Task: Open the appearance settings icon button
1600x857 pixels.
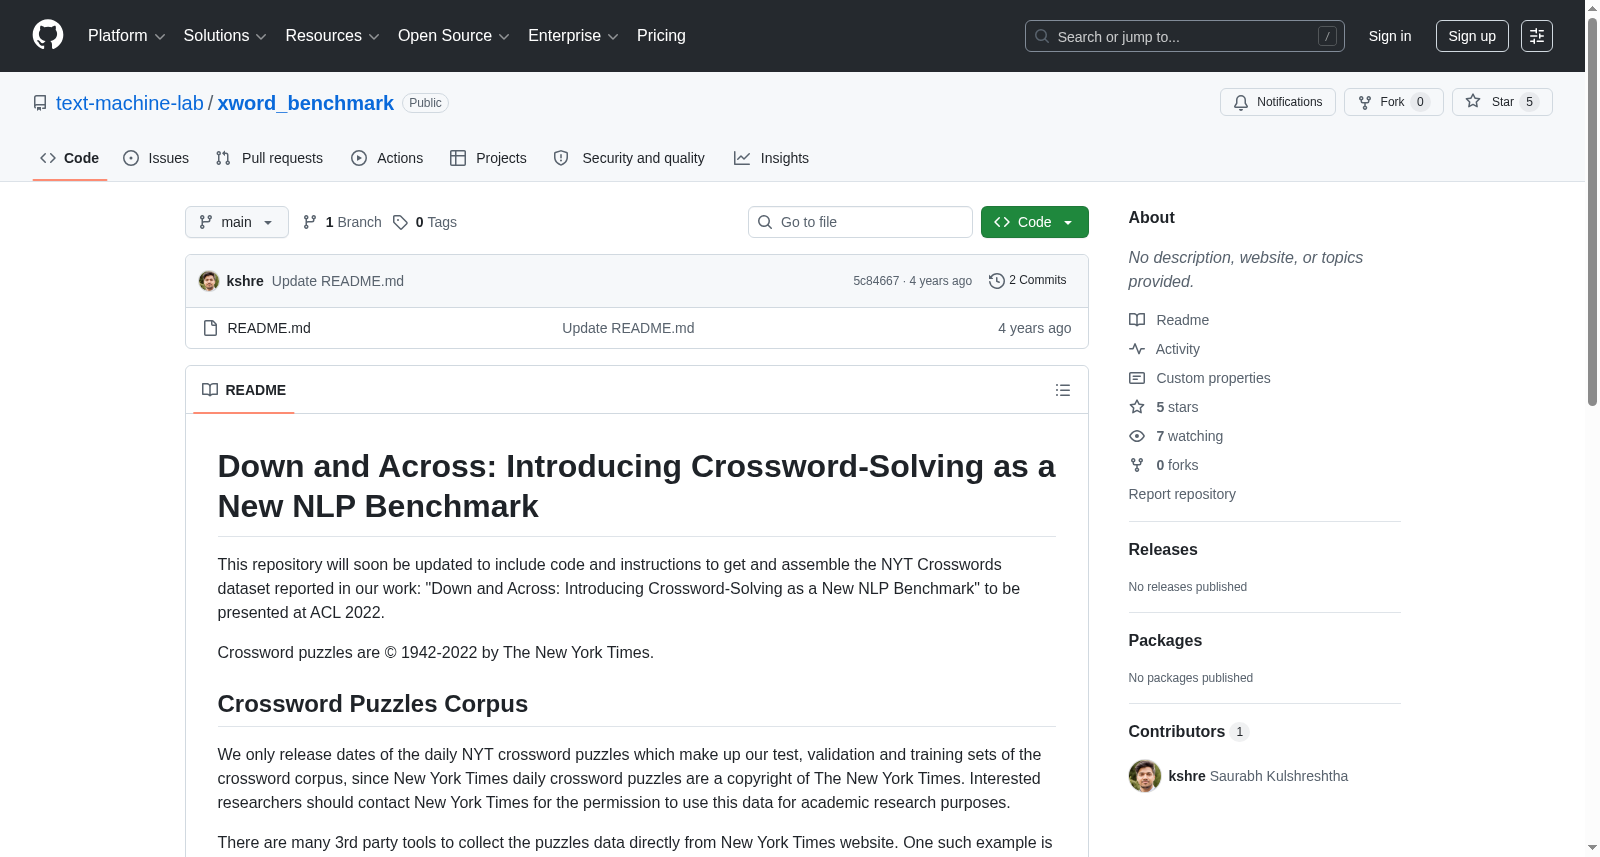Action: (1537, 36)
